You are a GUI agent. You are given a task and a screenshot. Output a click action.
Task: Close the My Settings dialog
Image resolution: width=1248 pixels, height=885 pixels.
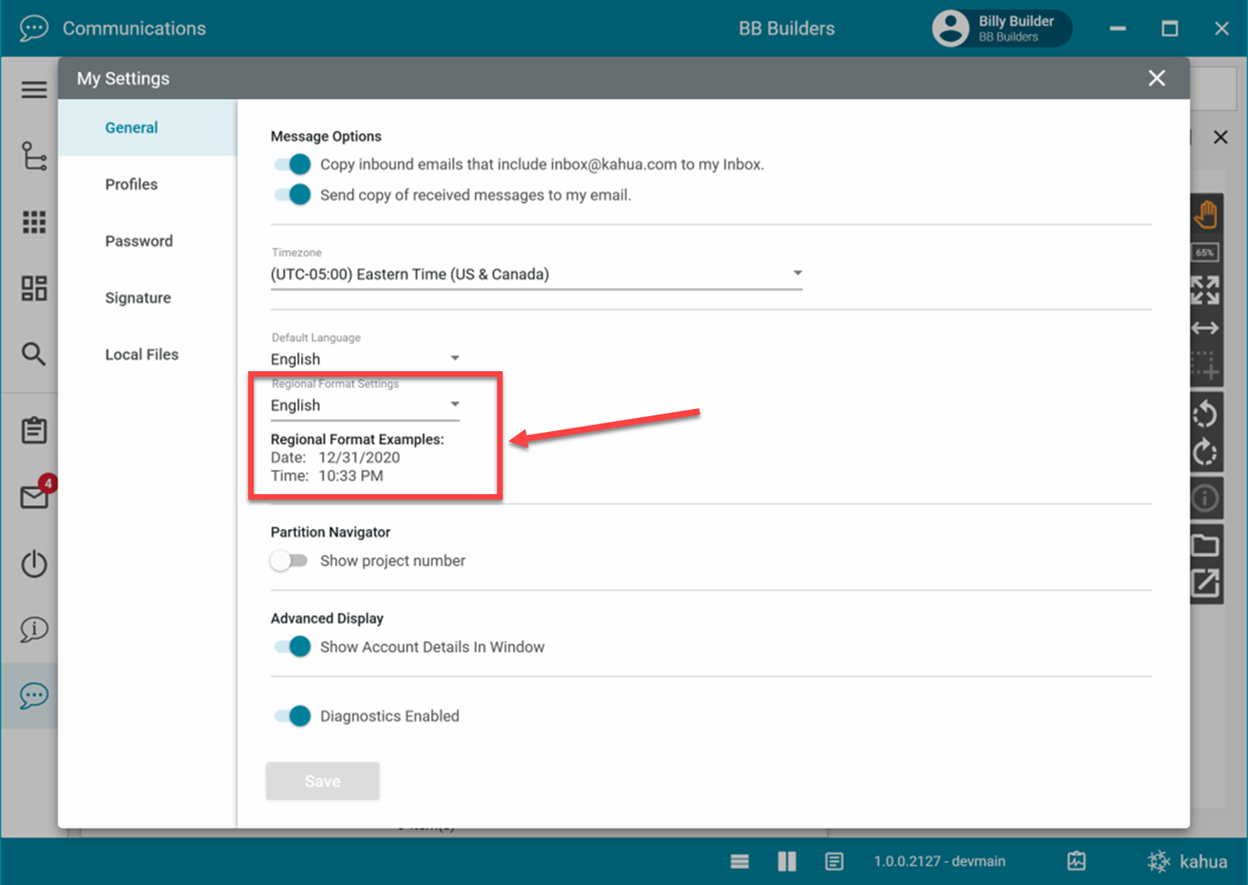pyautogui.click(x=1157, y=78)
